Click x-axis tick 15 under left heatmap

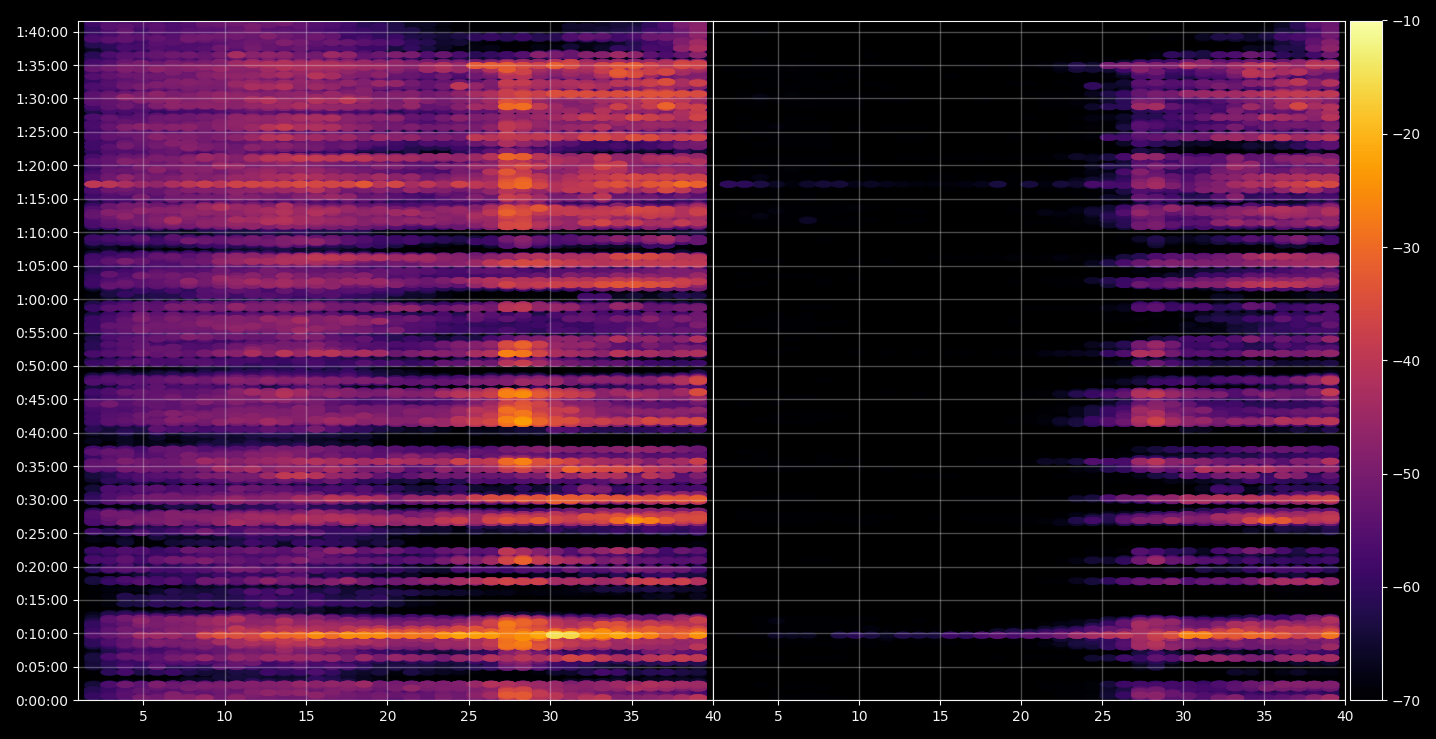click(x=306, y=716)
